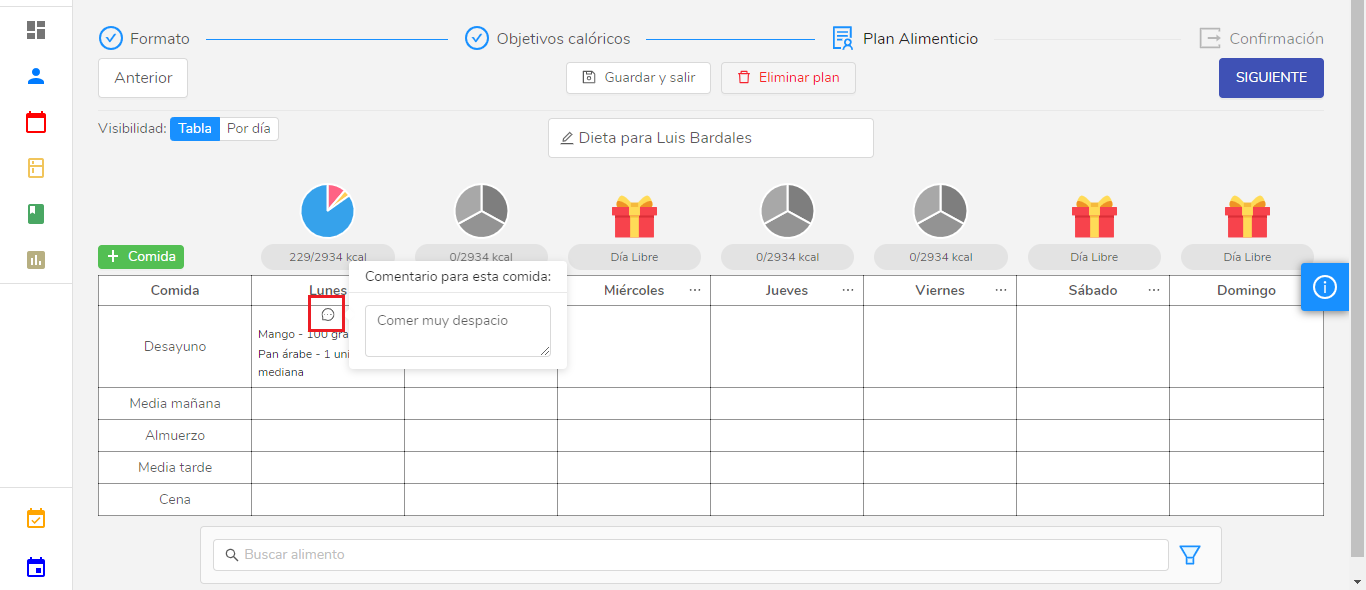This screenshot has height=590, width=1366.
Task: Click the Viernes column header text
Action: 940,290
